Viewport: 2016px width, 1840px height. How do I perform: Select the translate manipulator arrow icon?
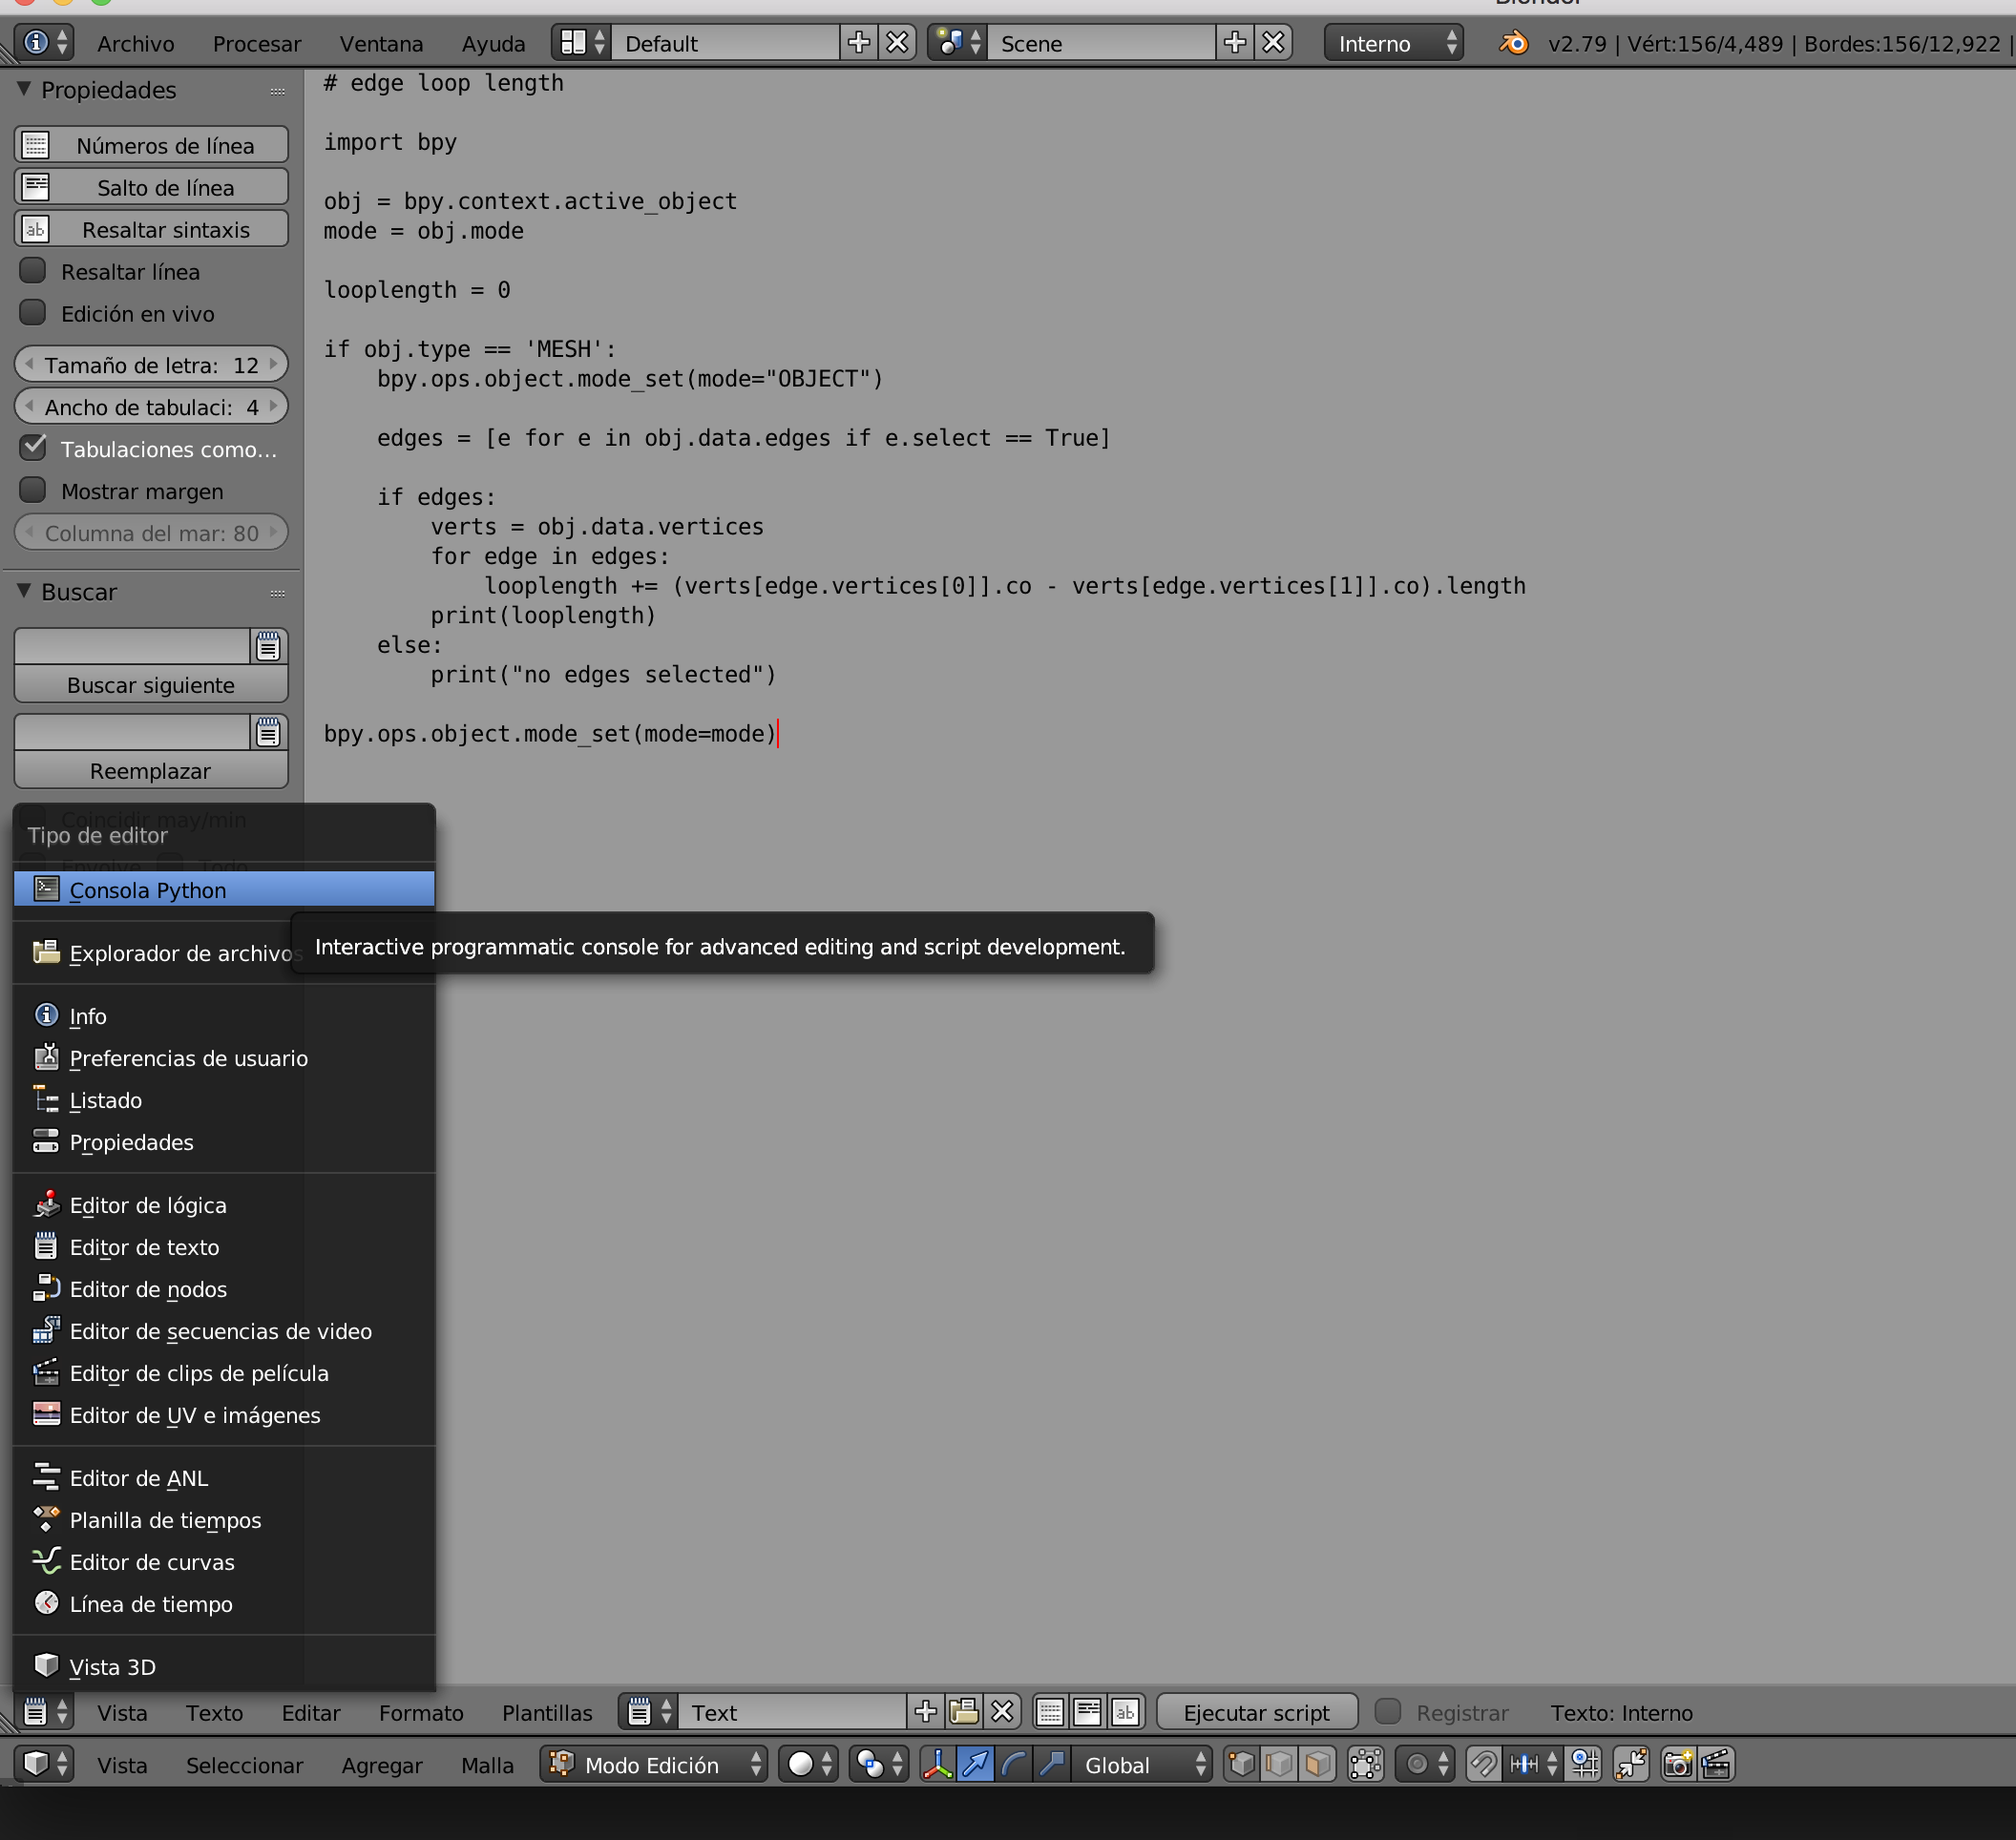pos(975,1765)
